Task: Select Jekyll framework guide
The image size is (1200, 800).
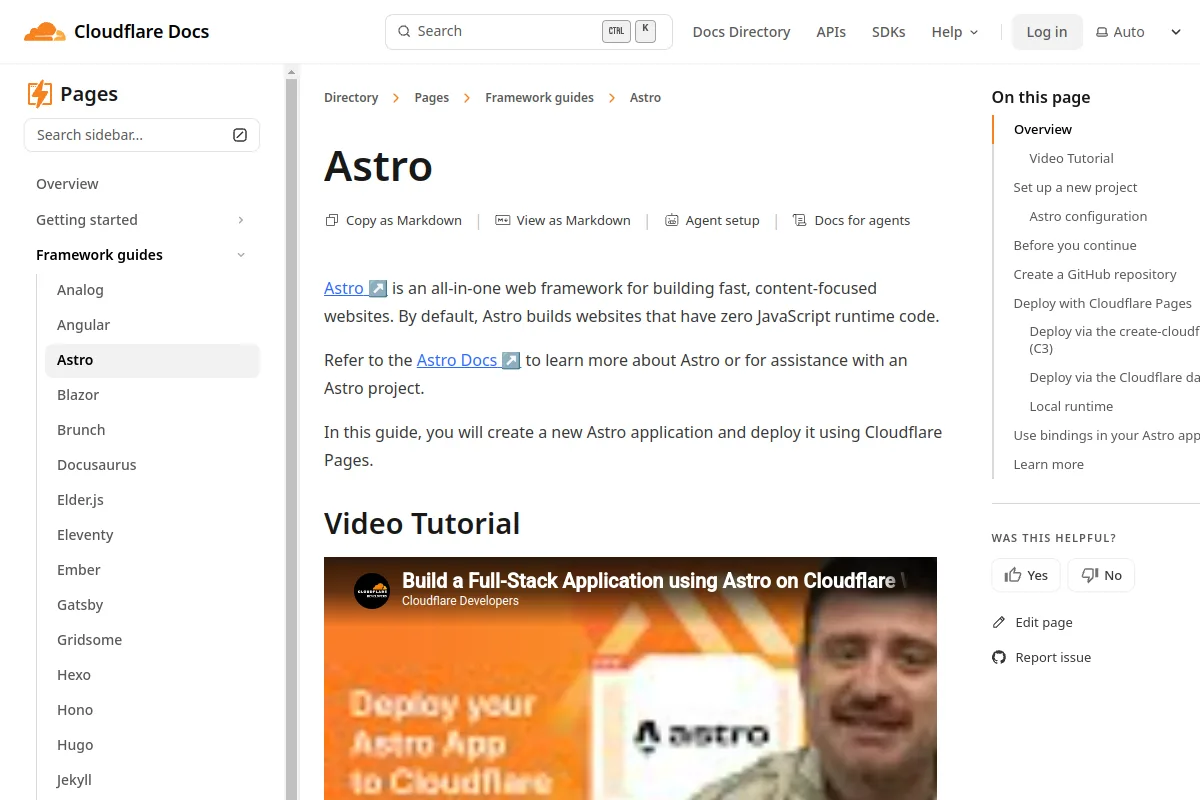Action: pyautogui.click(x=152, y=780)
